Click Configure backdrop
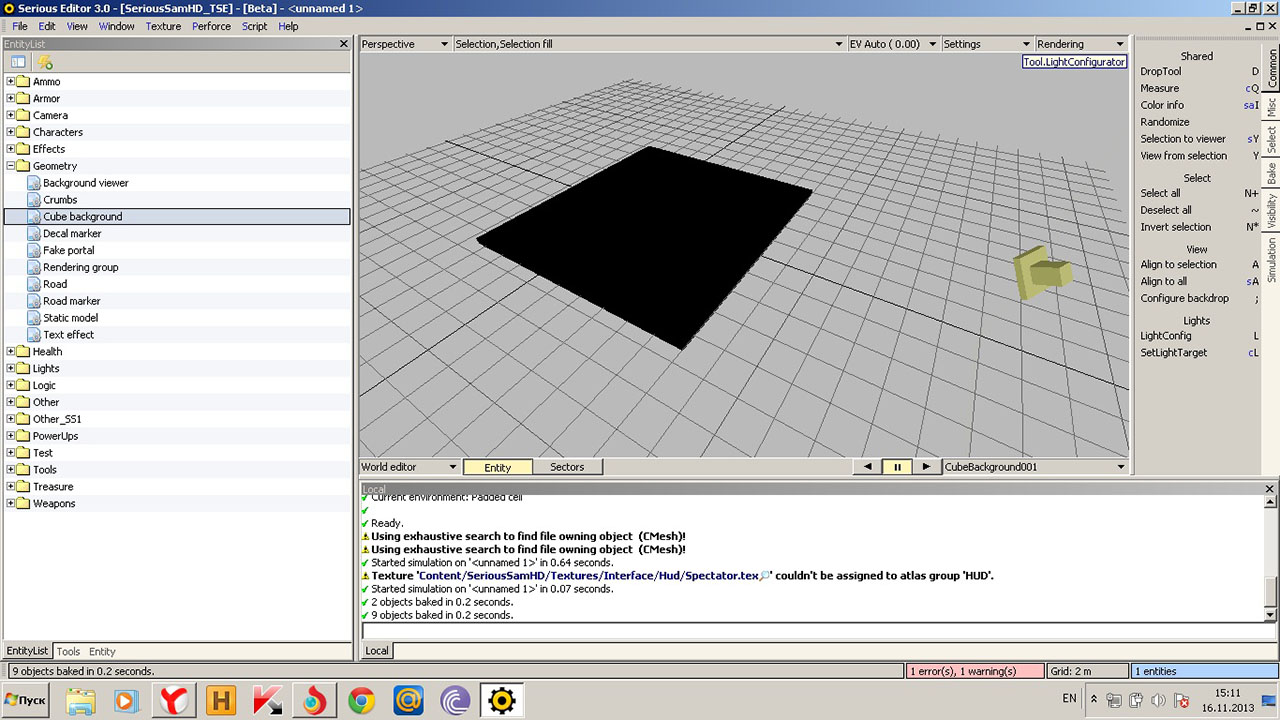 1184,298
